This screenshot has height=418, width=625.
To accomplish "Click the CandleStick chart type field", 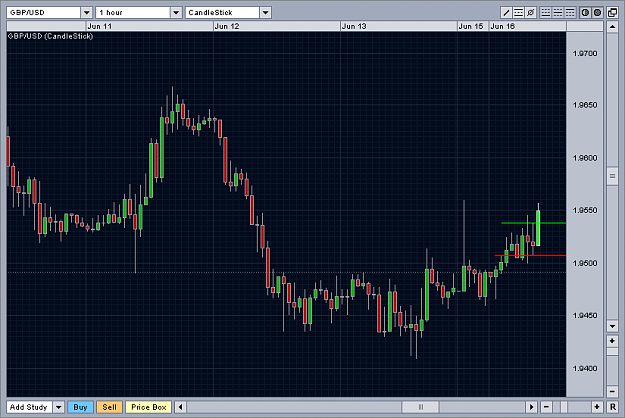I will [222, 13].
